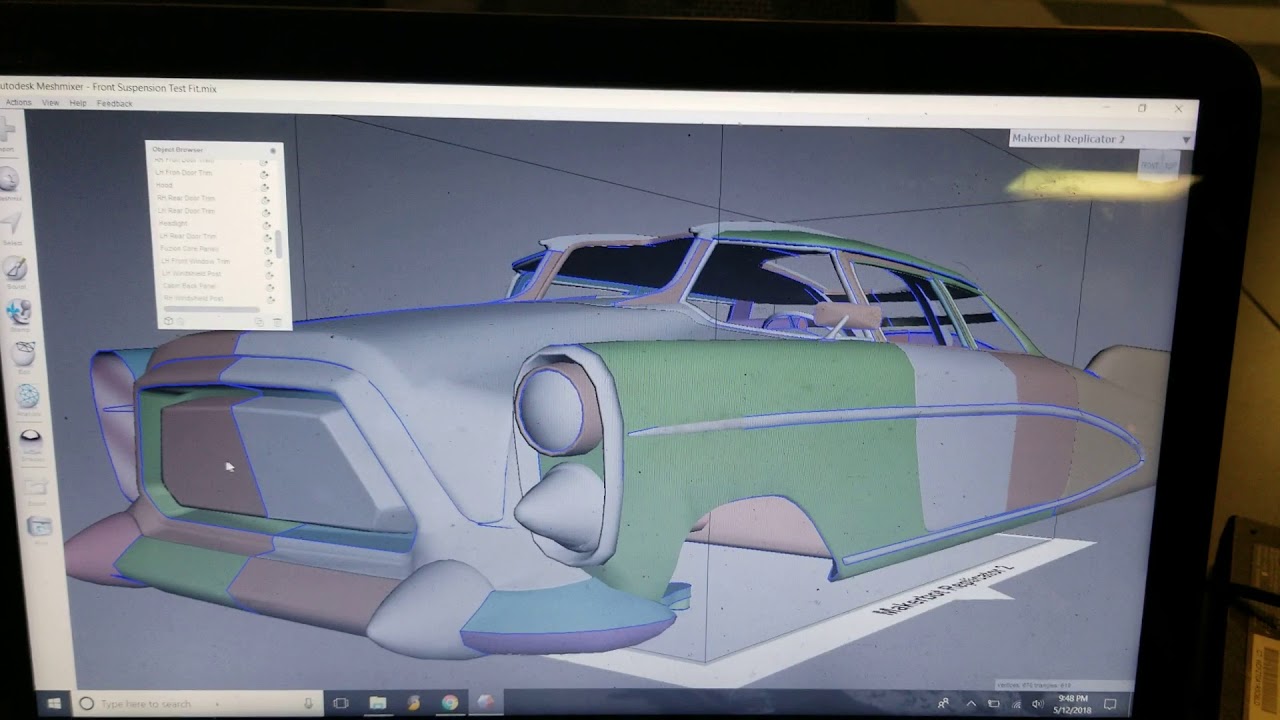Open the Sculpt brush tool

pos(14,268)
